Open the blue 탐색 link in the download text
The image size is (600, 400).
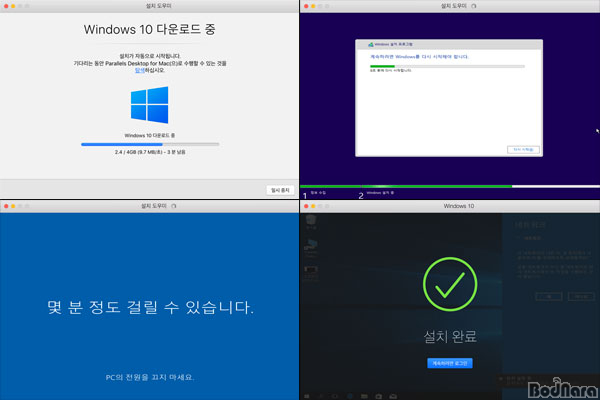pos(139,72)
